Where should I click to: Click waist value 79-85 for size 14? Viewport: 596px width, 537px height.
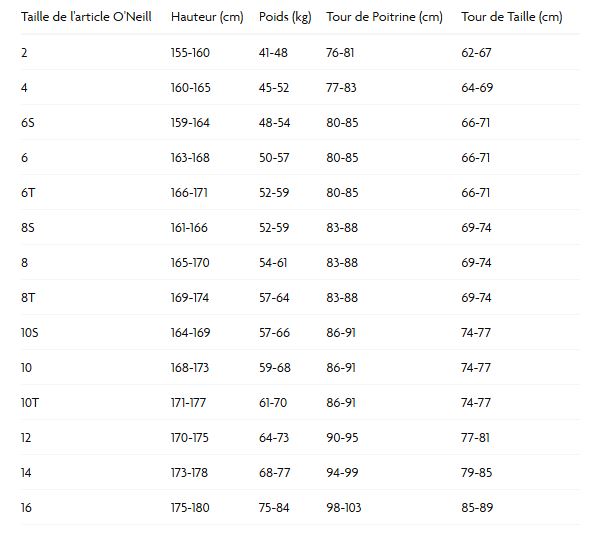point(477,472)
